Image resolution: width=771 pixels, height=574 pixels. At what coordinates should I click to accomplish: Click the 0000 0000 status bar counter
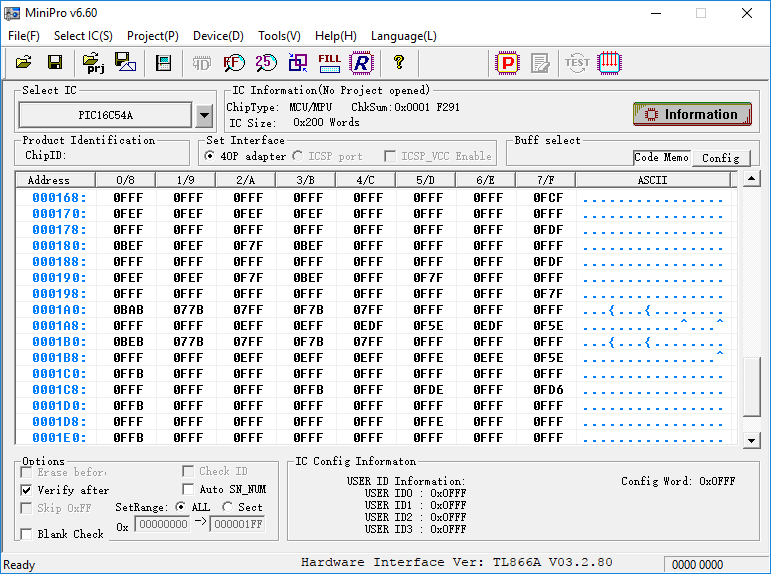(697, 565)
